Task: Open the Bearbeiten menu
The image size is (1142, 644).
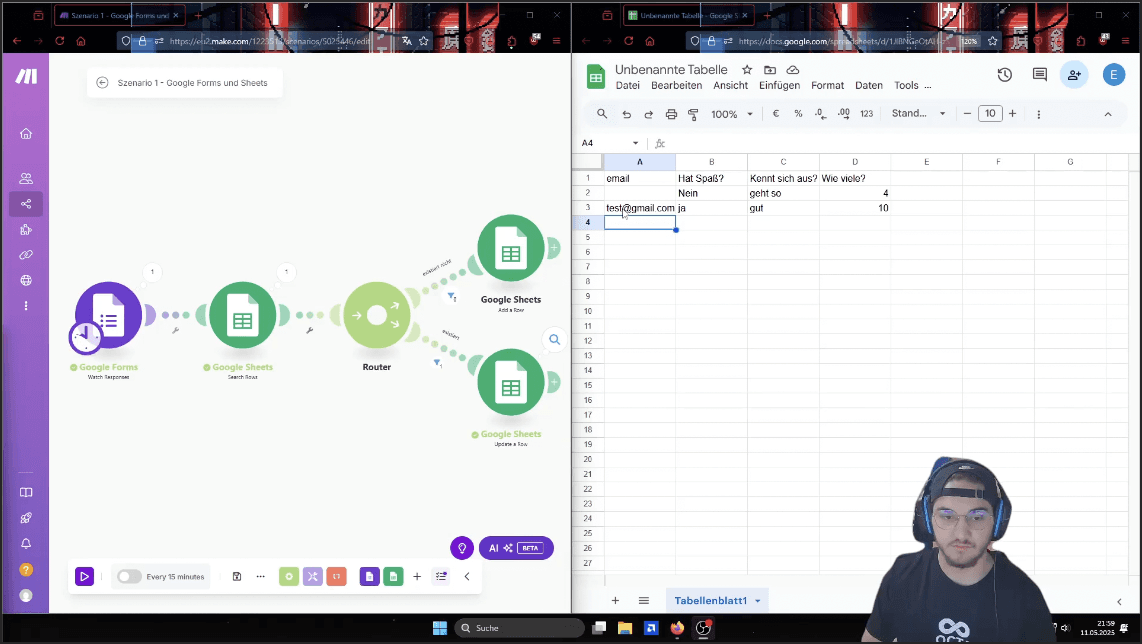Action: pos(677,86)
